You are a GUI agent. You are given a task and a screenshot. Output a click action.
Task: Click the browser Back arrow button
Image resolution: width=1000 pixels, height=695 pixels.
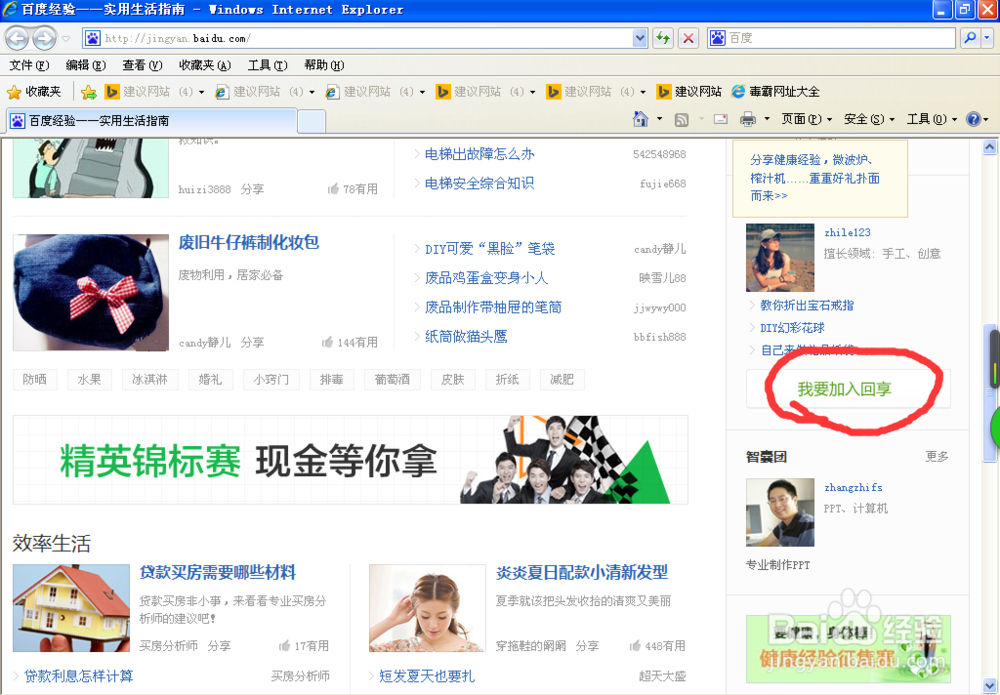tap(17, 38)
